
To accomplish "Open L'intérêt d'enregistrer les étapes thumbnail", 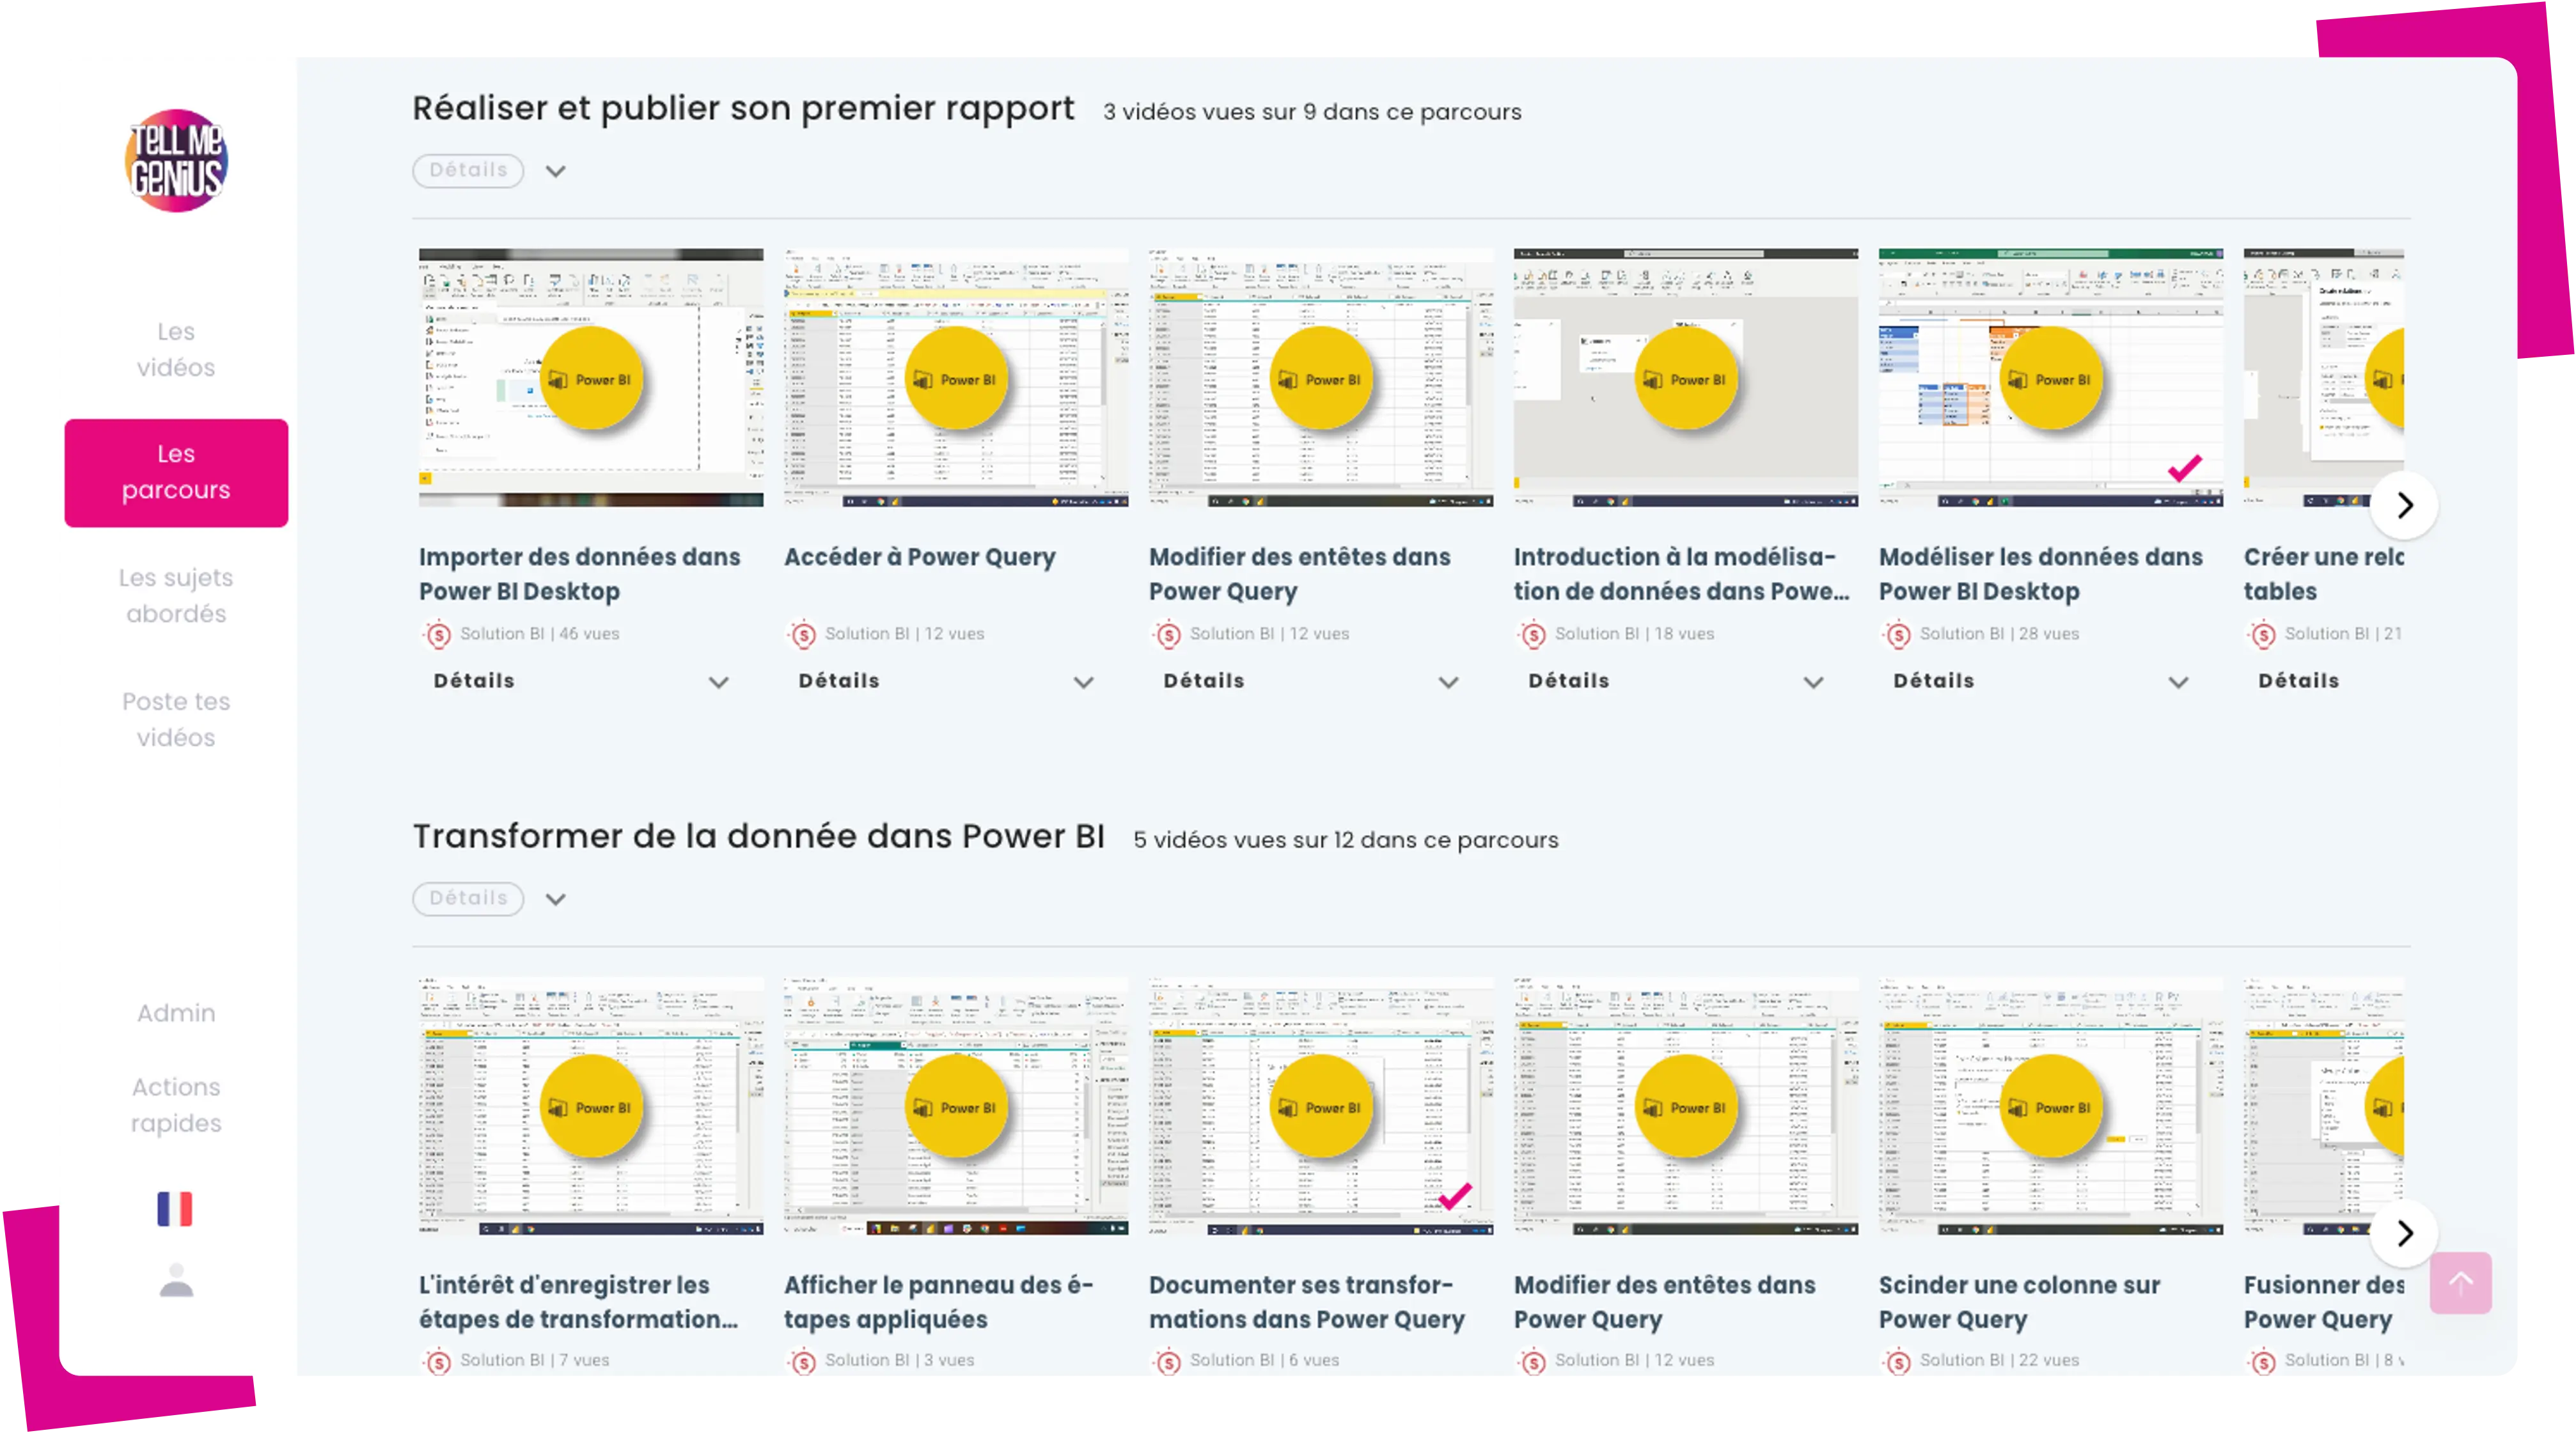I will click(x=591, y=1106).
